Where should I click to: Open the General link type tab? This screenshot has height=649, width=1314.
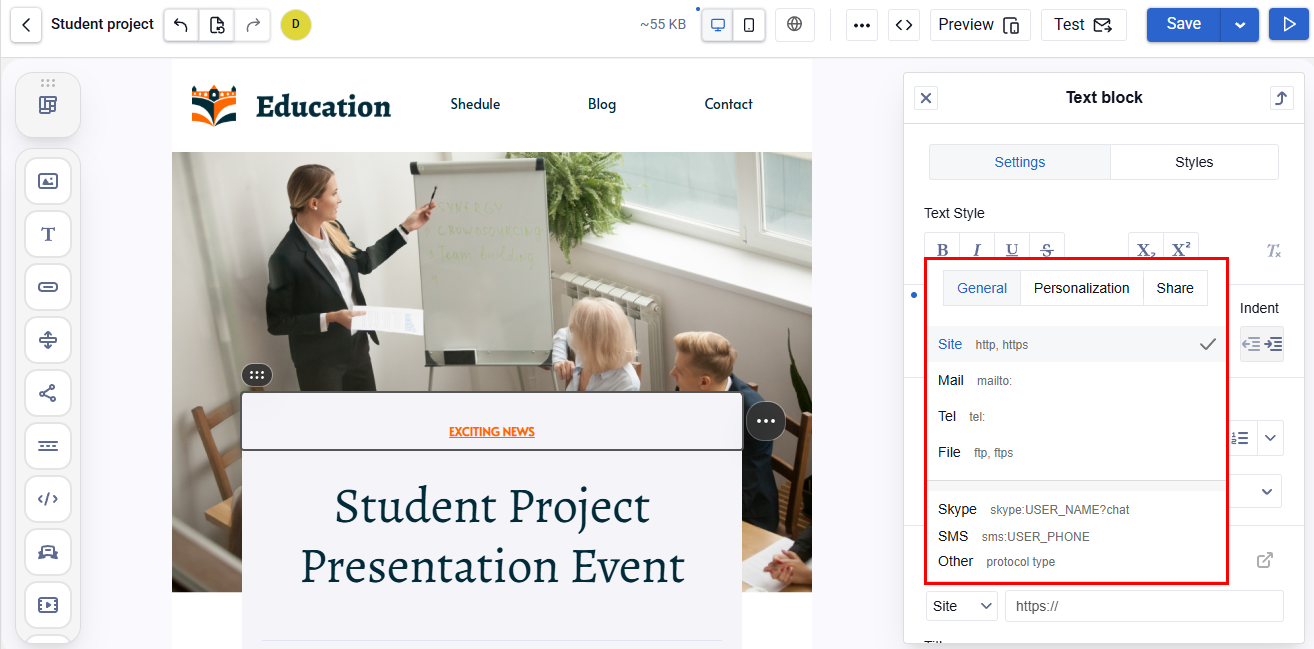pos(982,288)
